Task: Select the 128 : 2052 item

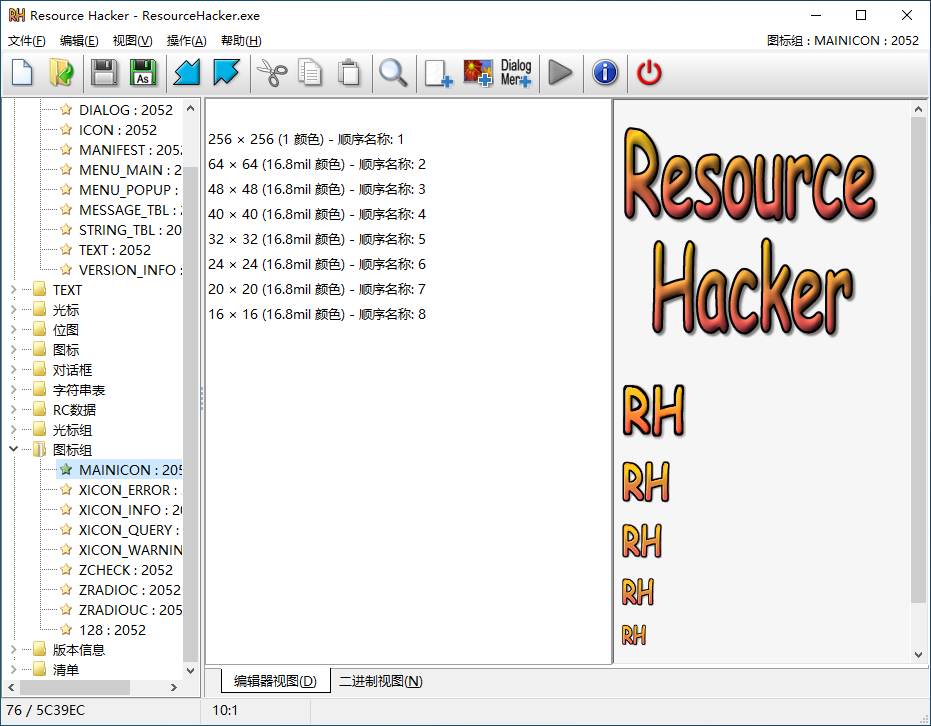Action: pos(103,630)
